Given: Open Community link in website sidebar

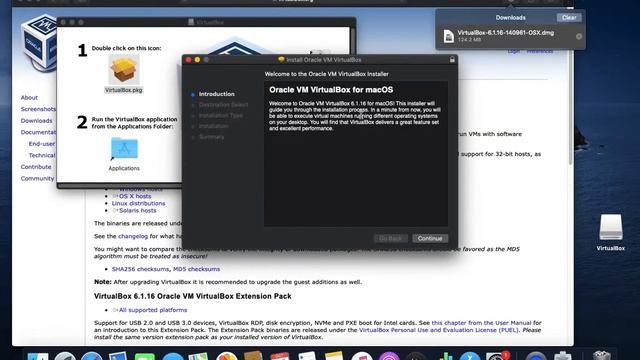Looking at the screenshot, I should (x=37, y=178).
